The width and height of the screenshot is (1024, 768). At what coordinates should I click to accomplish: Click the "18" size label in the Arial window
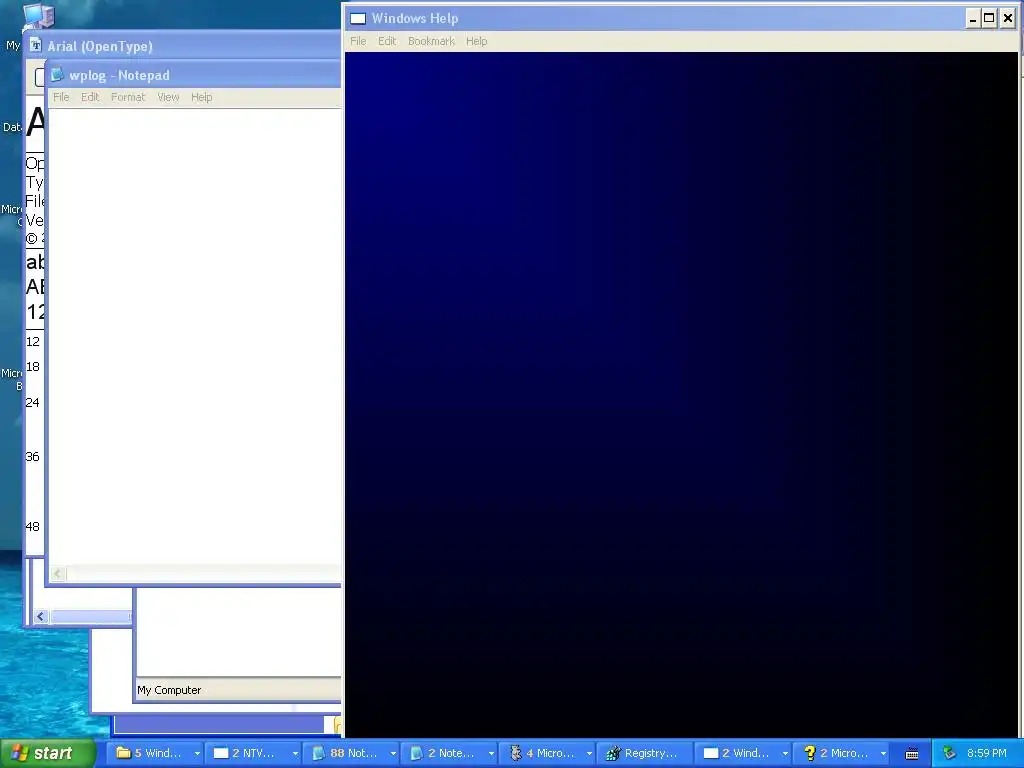pyautogui.click(x=33, y=366)
